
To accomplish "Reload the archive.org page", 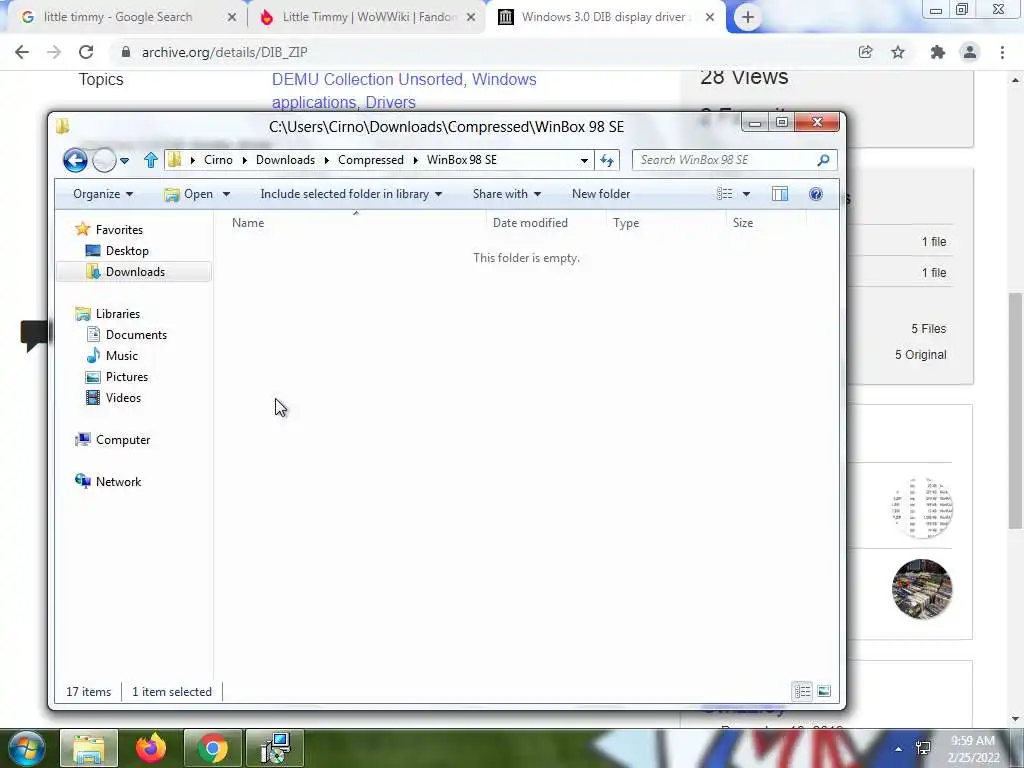I will click(x=86, y=52).
